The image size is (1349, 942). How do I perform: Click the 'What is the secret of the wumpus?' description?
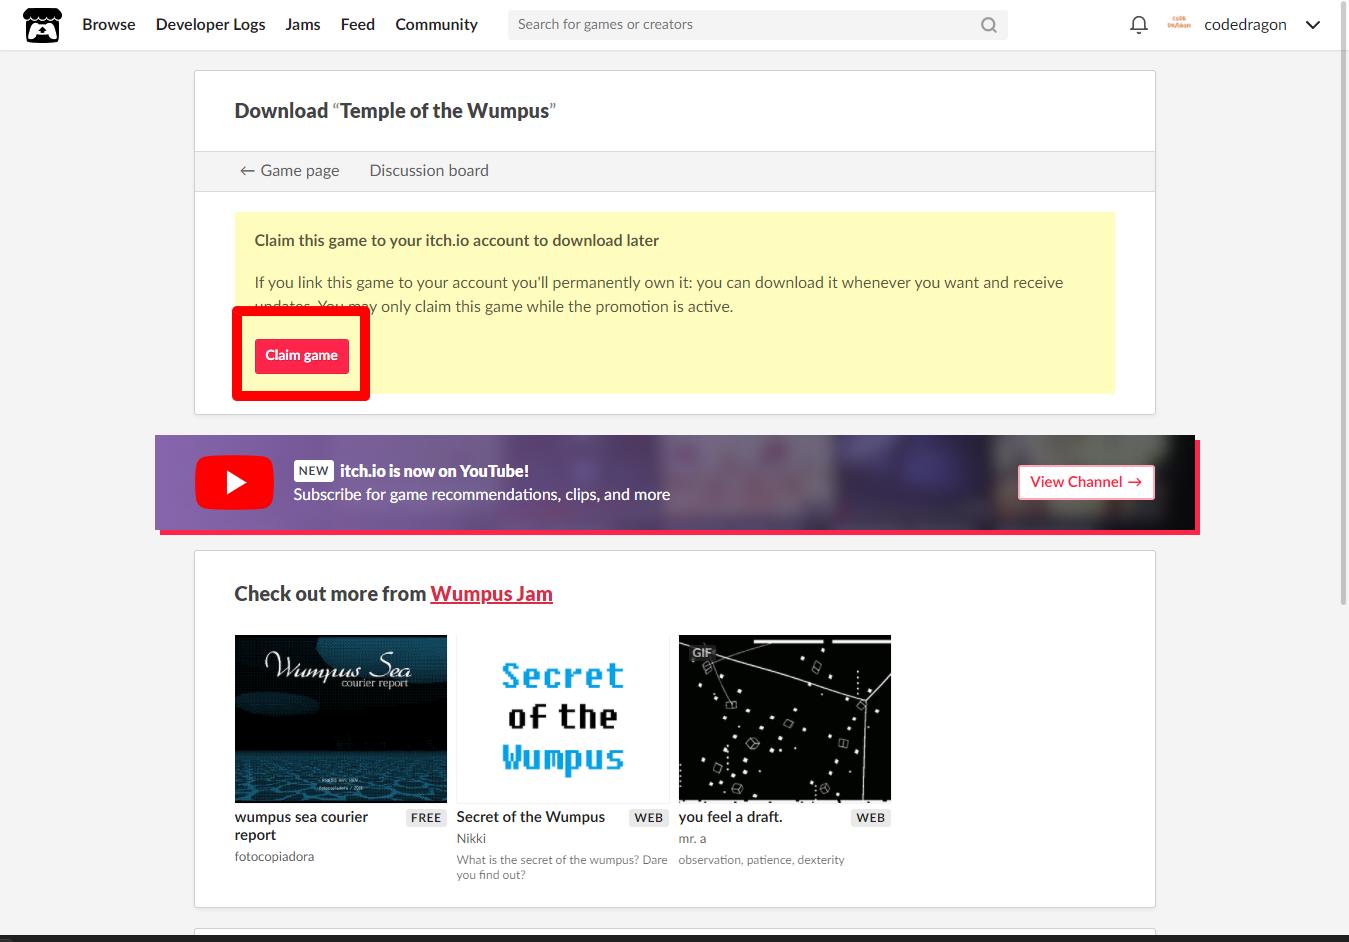(562, 867)
